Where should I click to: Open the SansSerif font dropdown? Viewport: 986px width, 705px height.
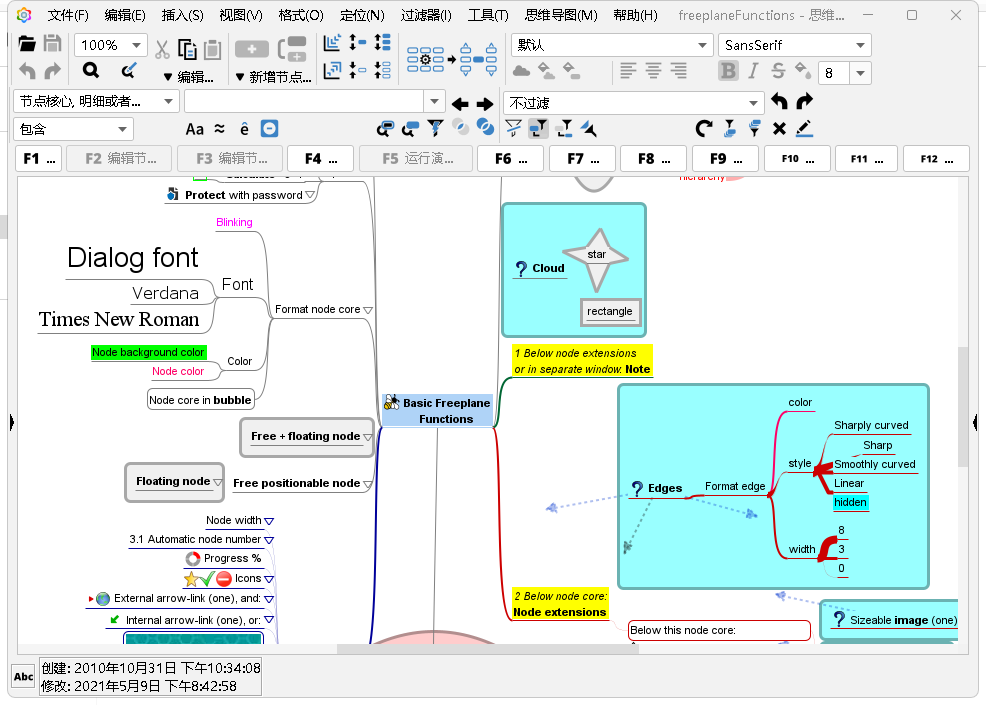point(860,46)
